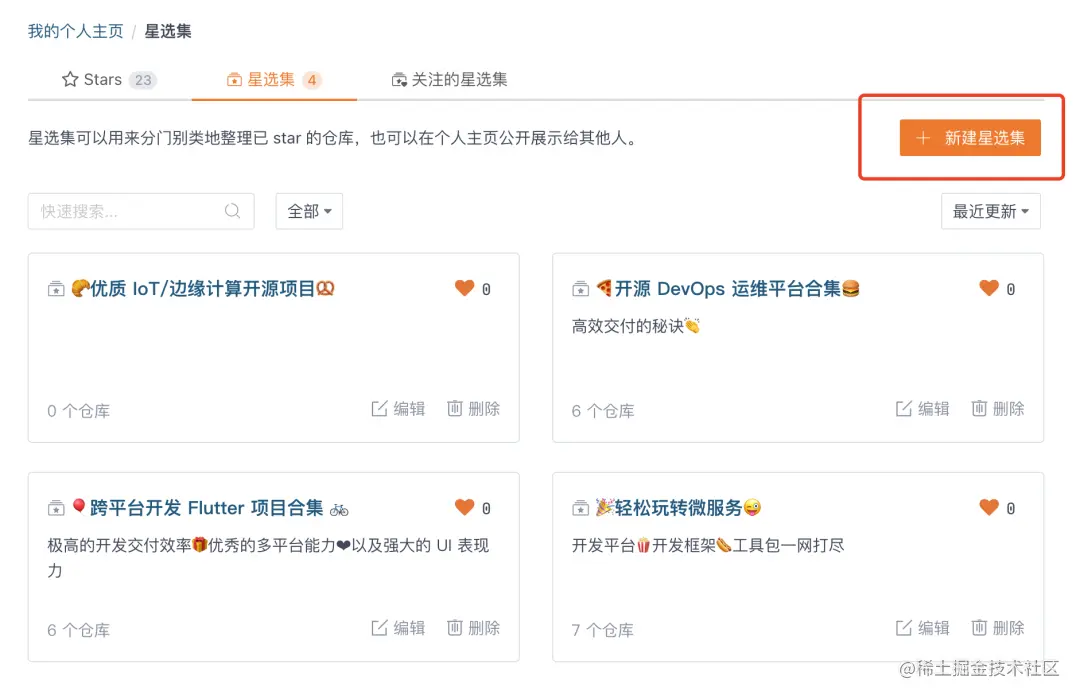1080x699 pixels.
Task: Toggle the heart like on the Flutter collection
Action: 464,507
